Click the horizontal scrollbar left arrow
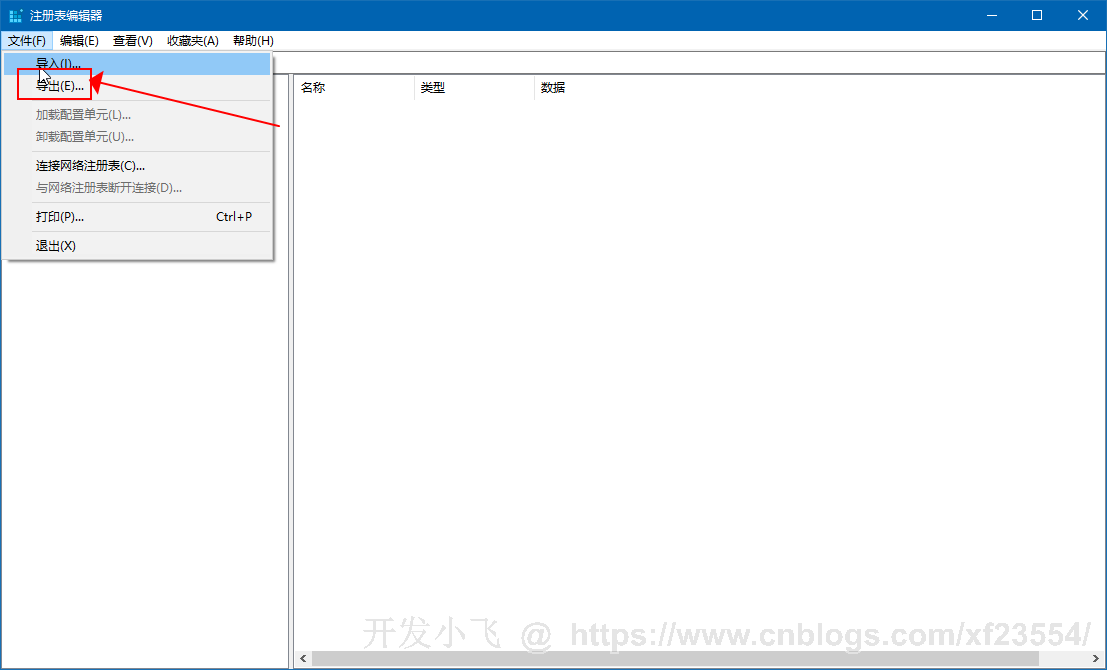 (303, 658)
